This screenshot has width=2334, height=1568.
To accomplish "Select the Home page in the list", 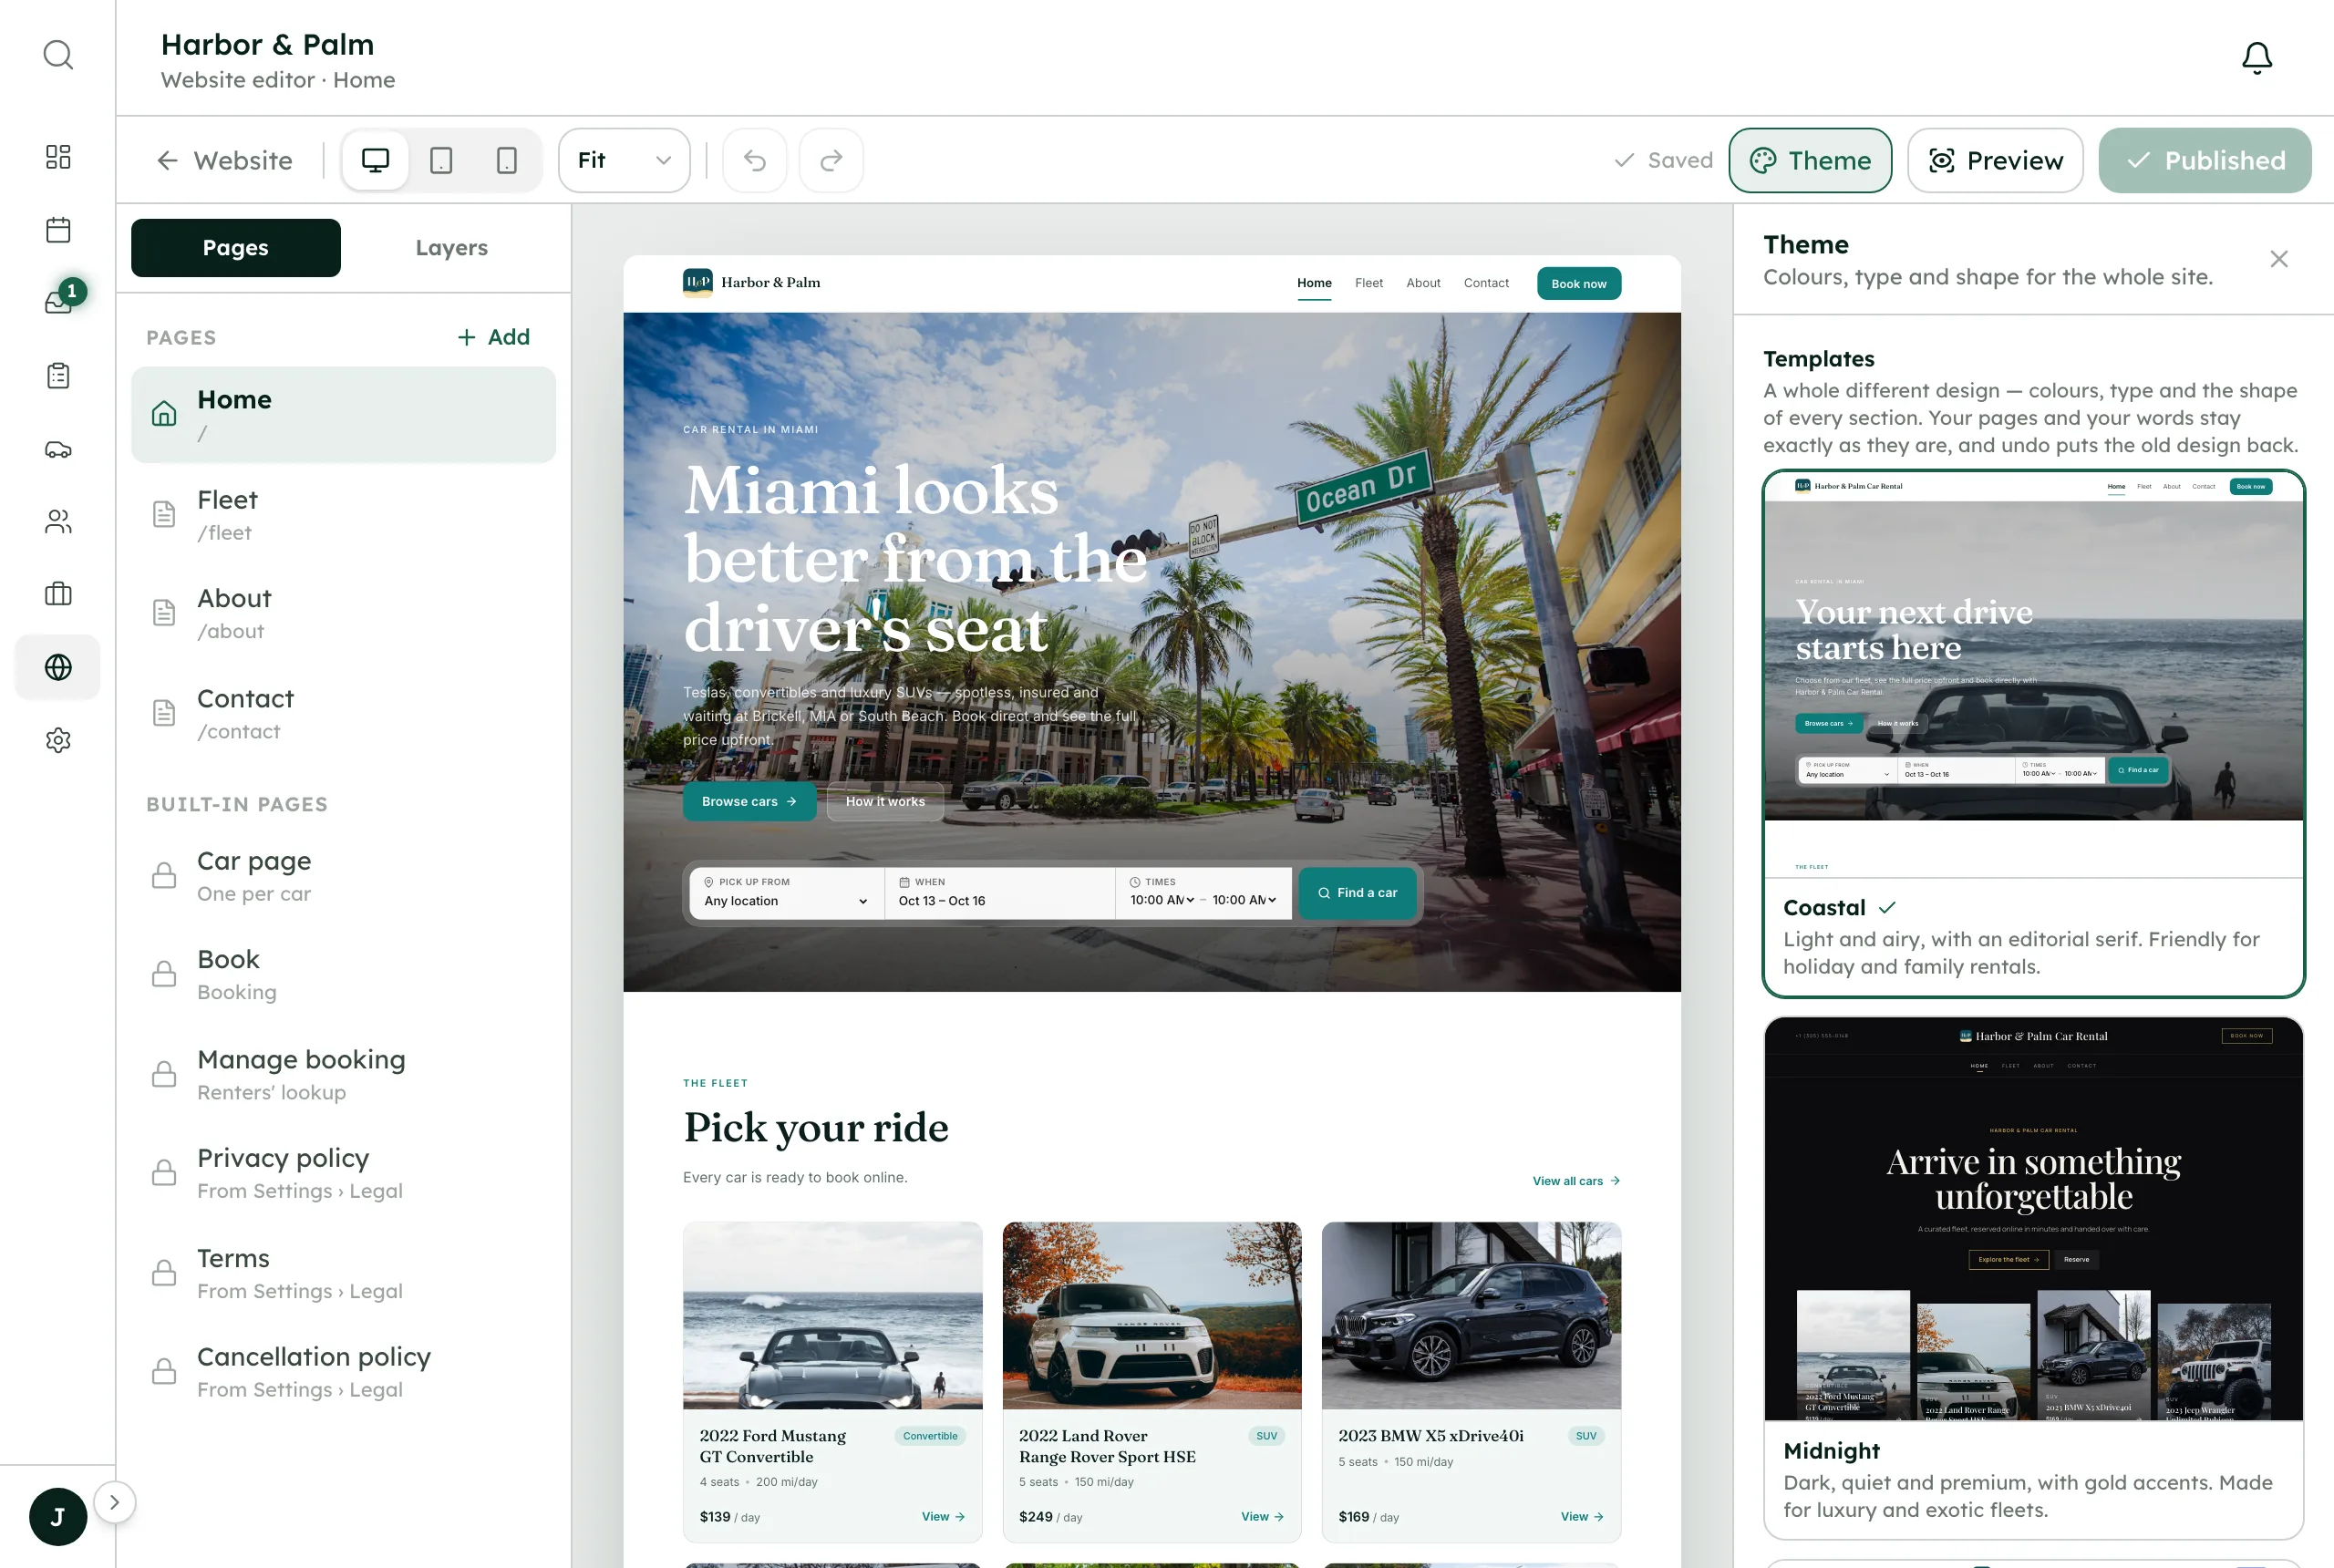I will coord(343,415).
